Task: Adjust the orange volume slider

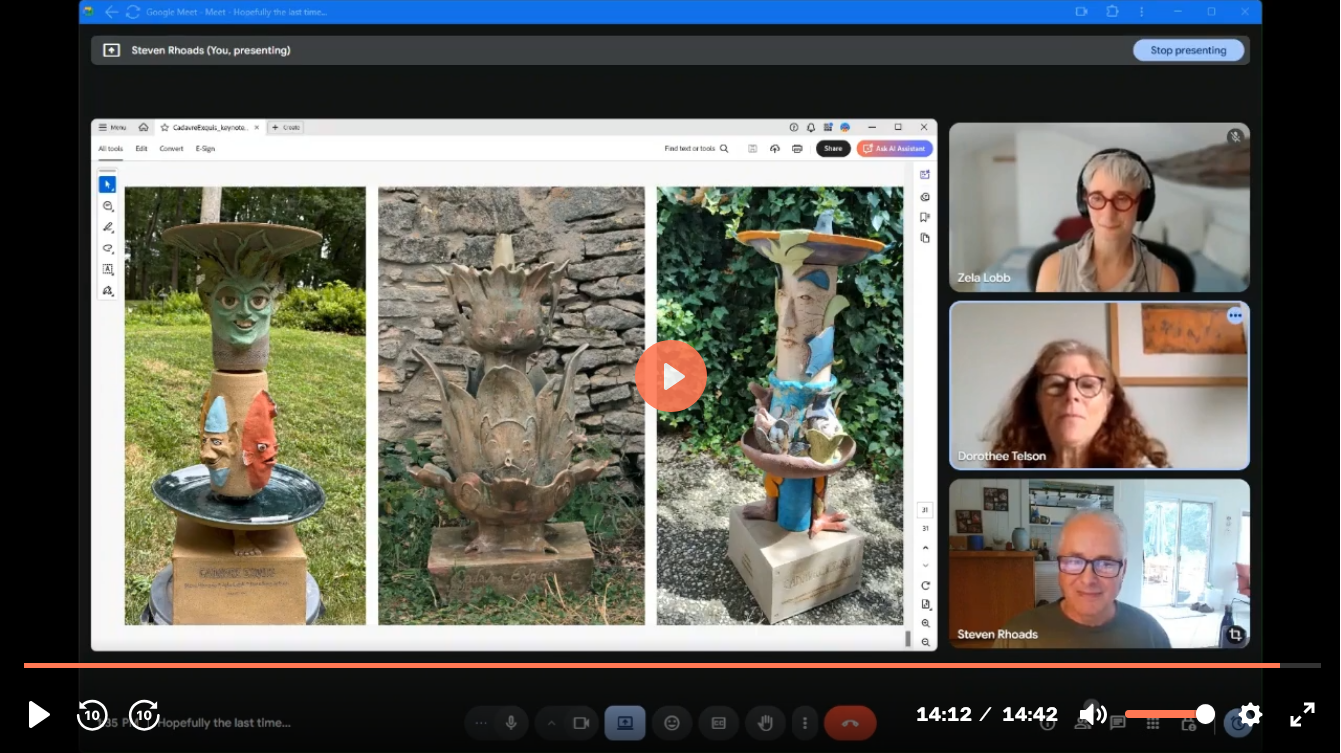Action: [x=1165, y=714]
